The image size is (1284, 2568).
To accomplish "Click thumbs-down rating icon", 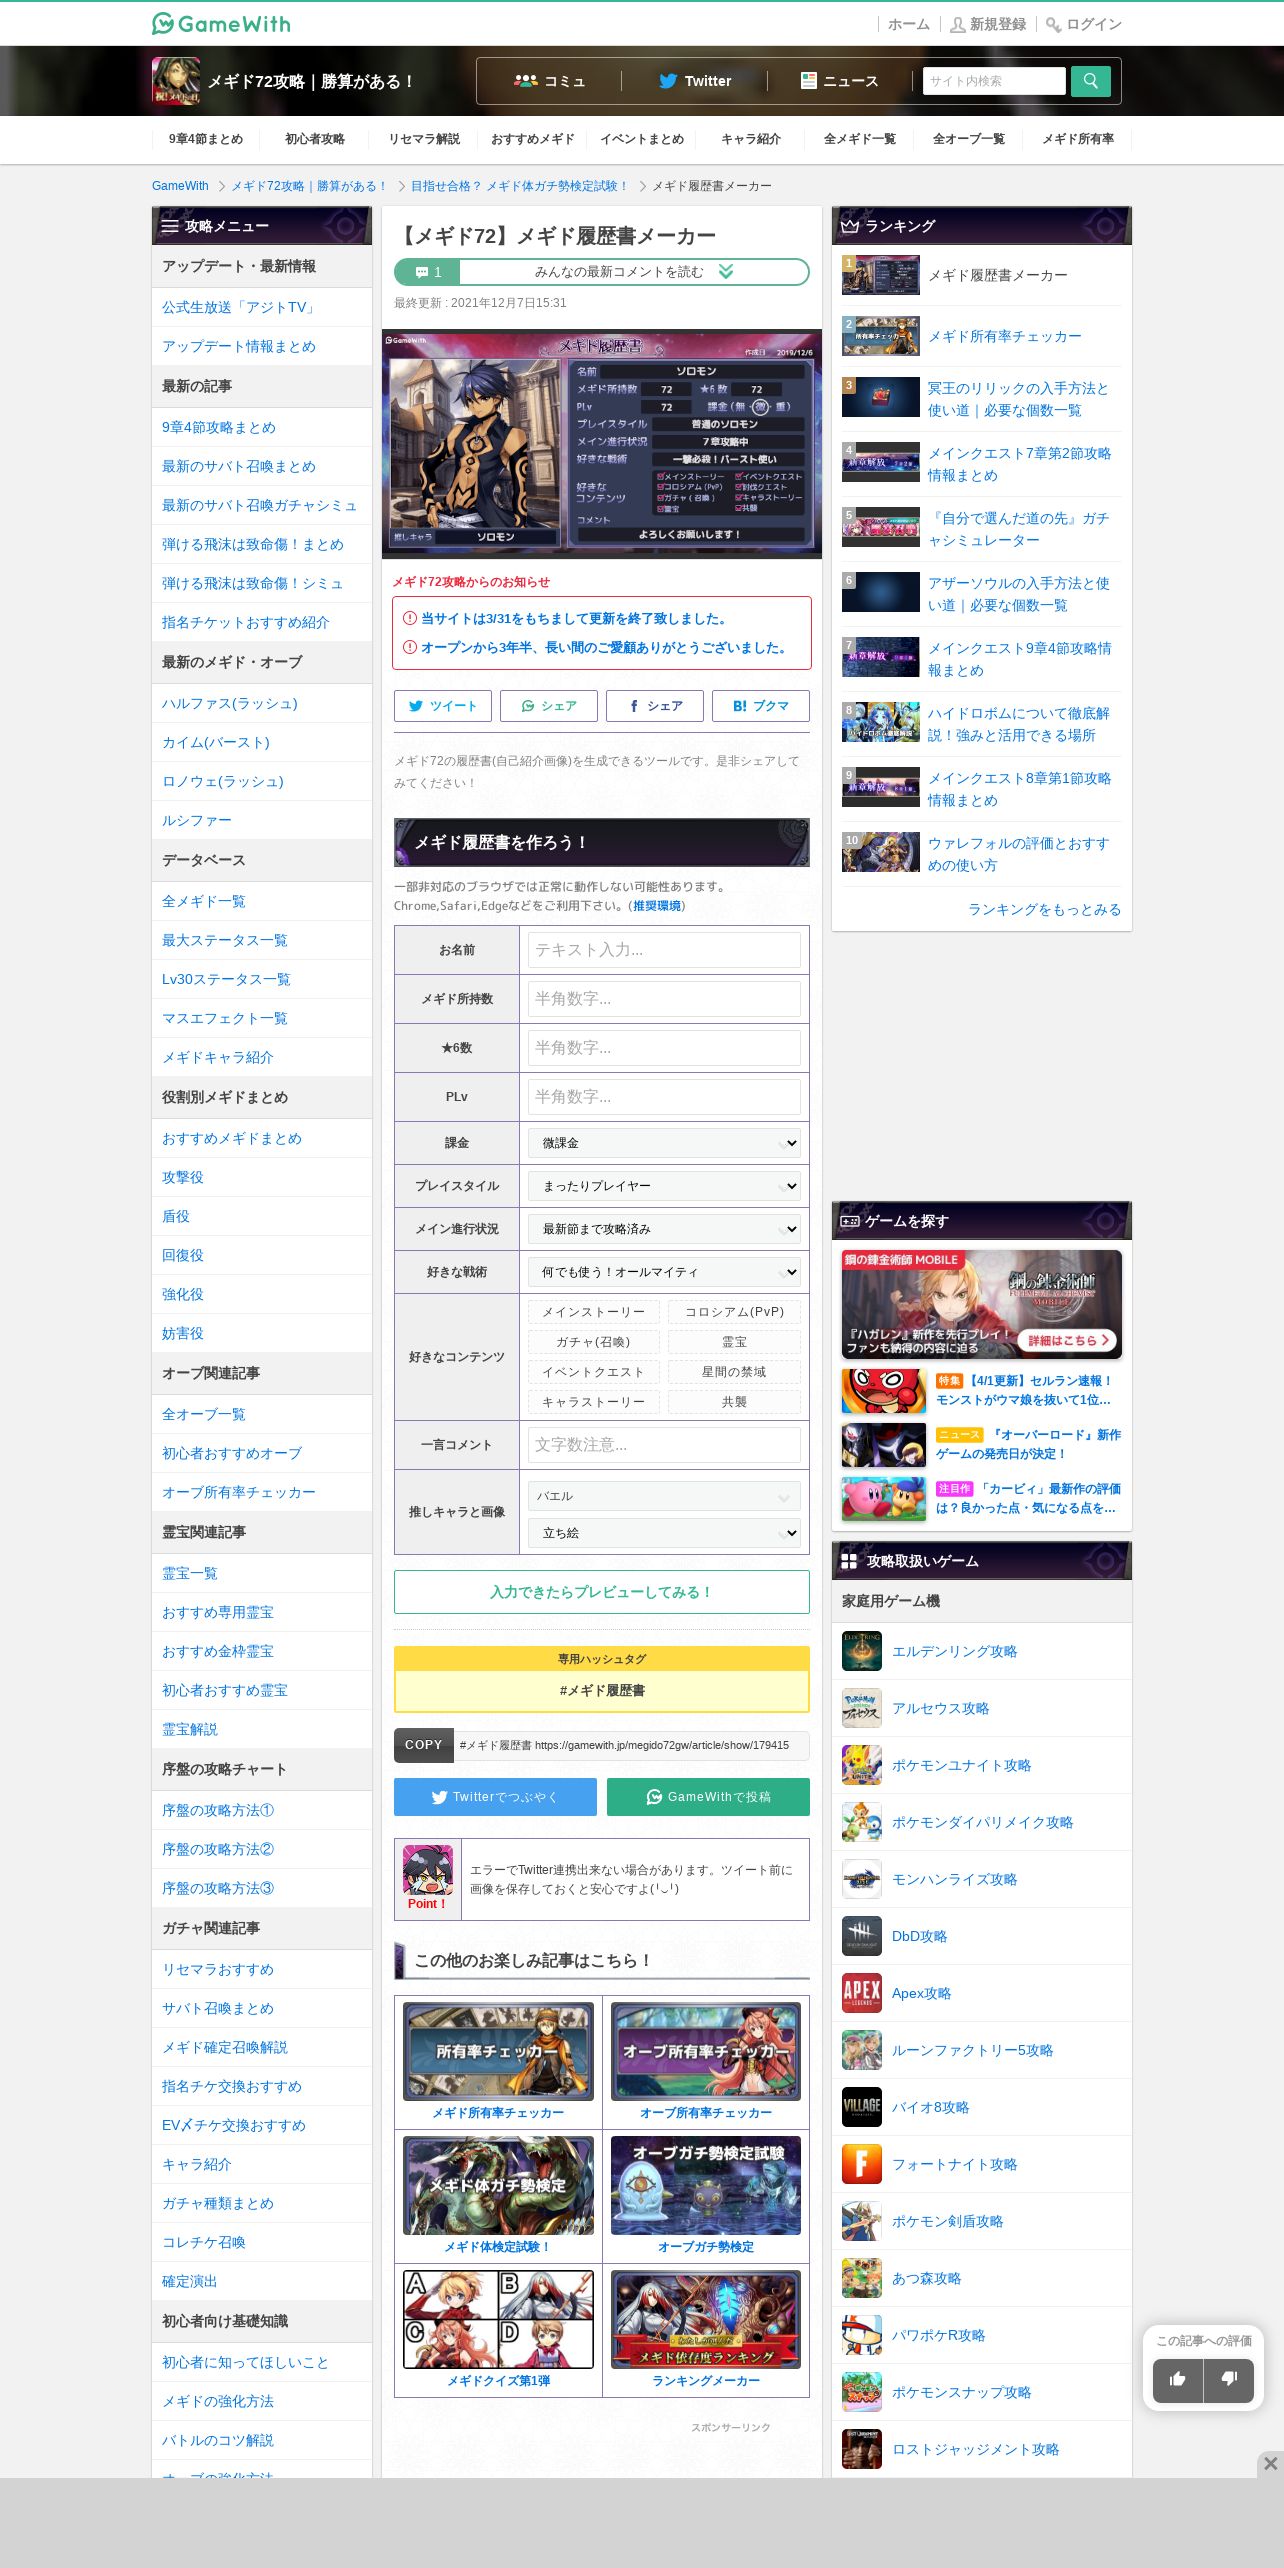I will point(1229,2380).
